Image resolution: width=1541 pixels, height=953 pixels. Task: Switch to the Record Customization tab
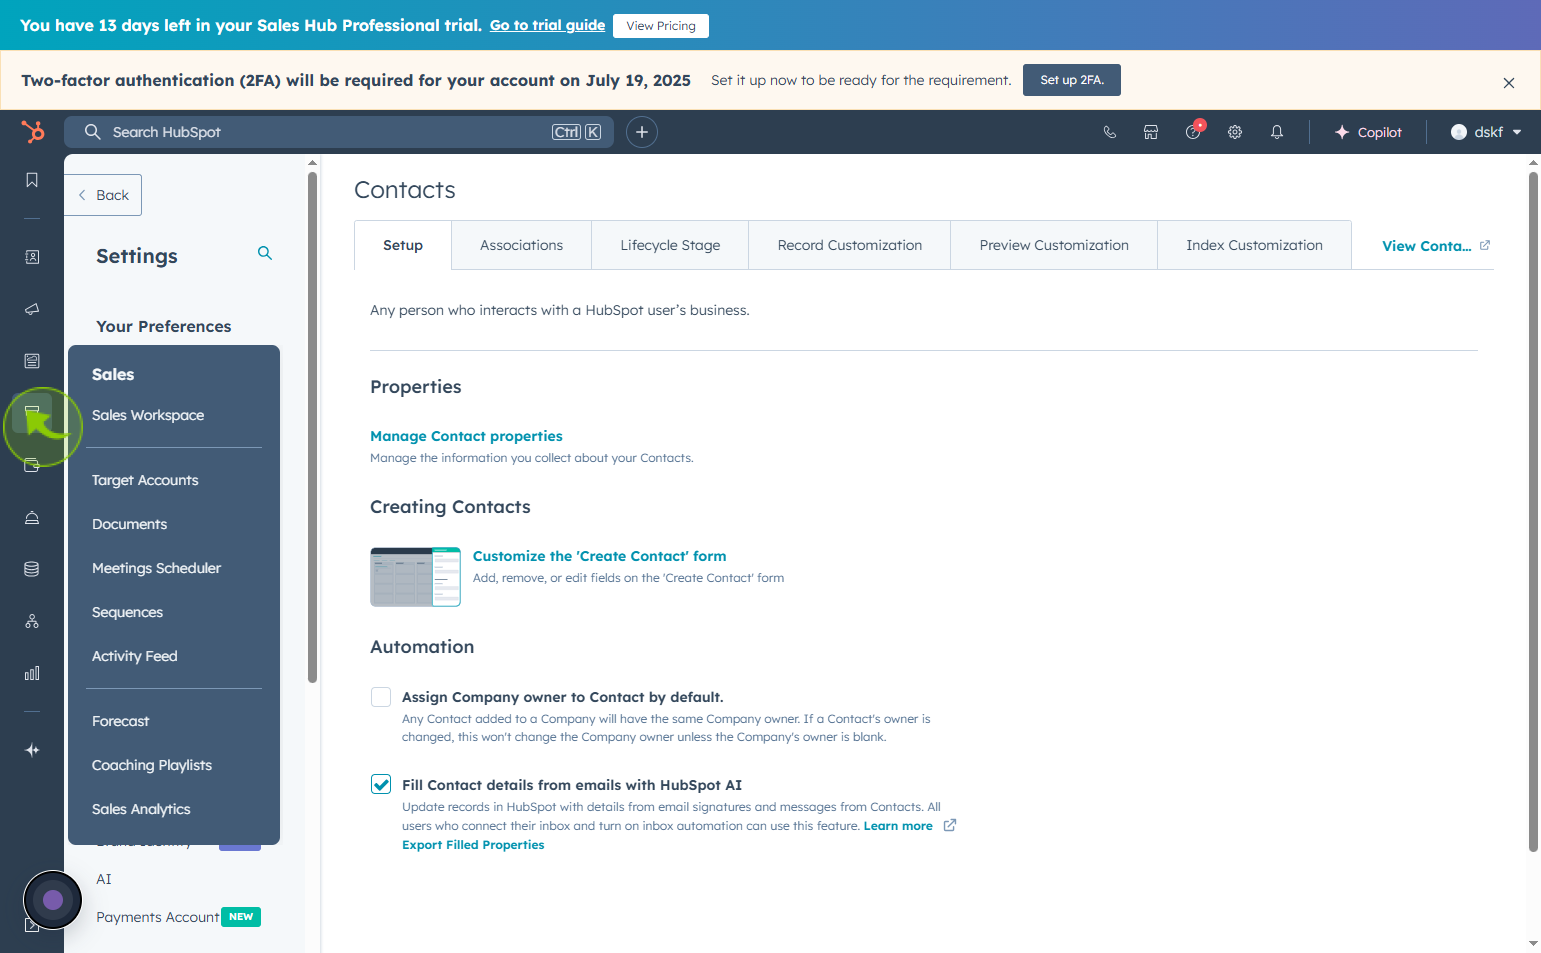pyautogui.click(x=850, y=245)
